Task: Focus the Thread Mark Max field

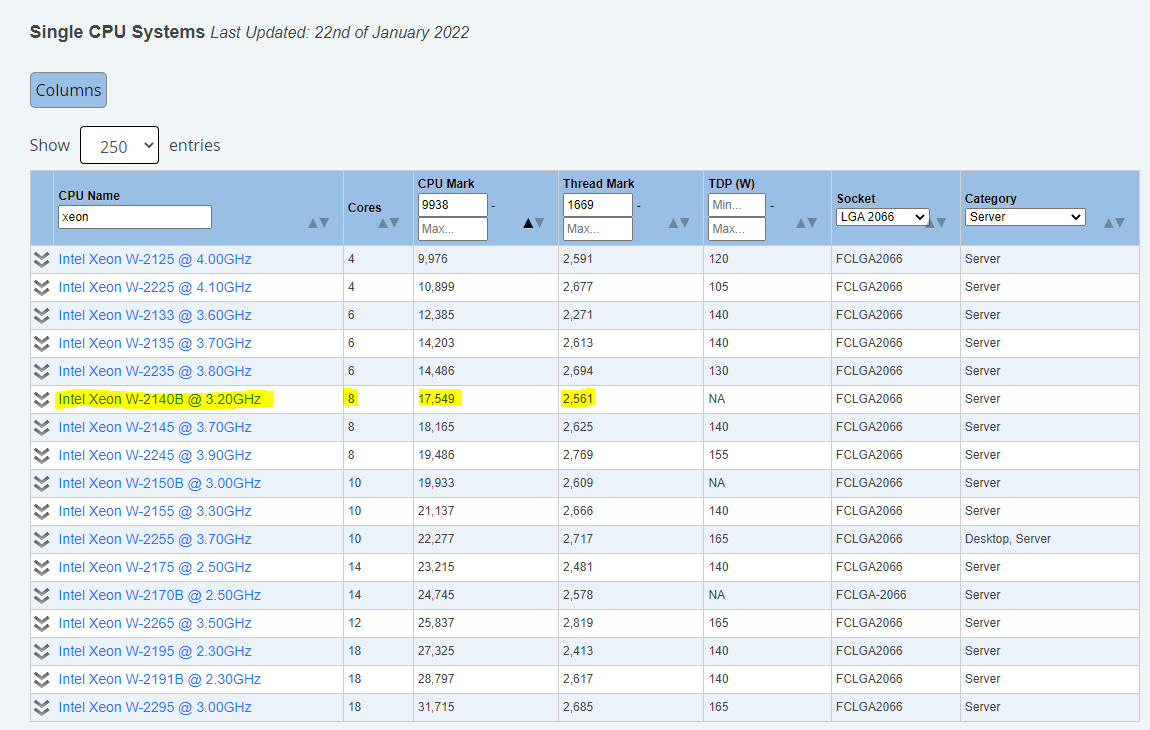Action: click(598, 229)
